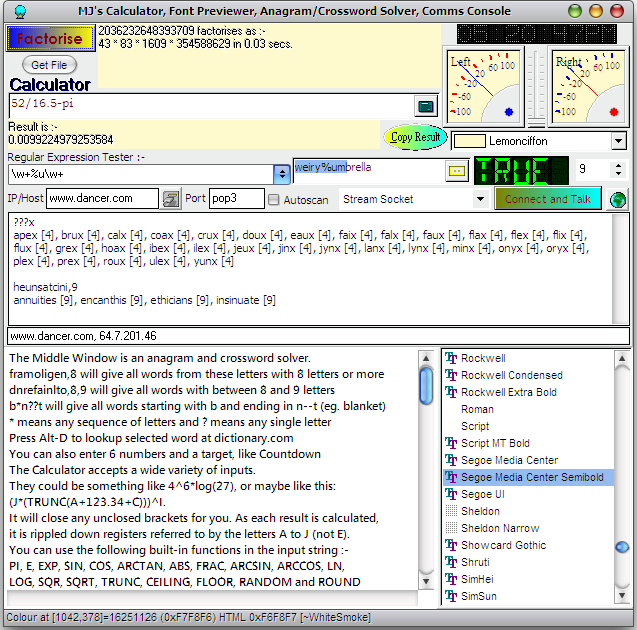The image size is (637, 630).
Task: Increase the number spinner showing 9
Action: [618, 166]
